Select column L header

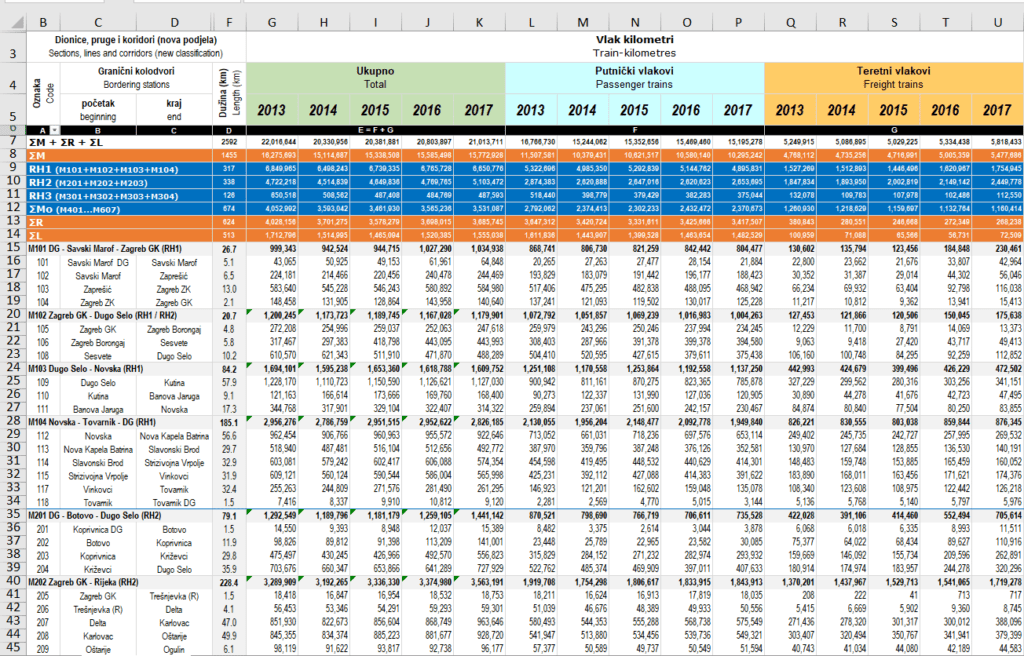tap(531, 22)
